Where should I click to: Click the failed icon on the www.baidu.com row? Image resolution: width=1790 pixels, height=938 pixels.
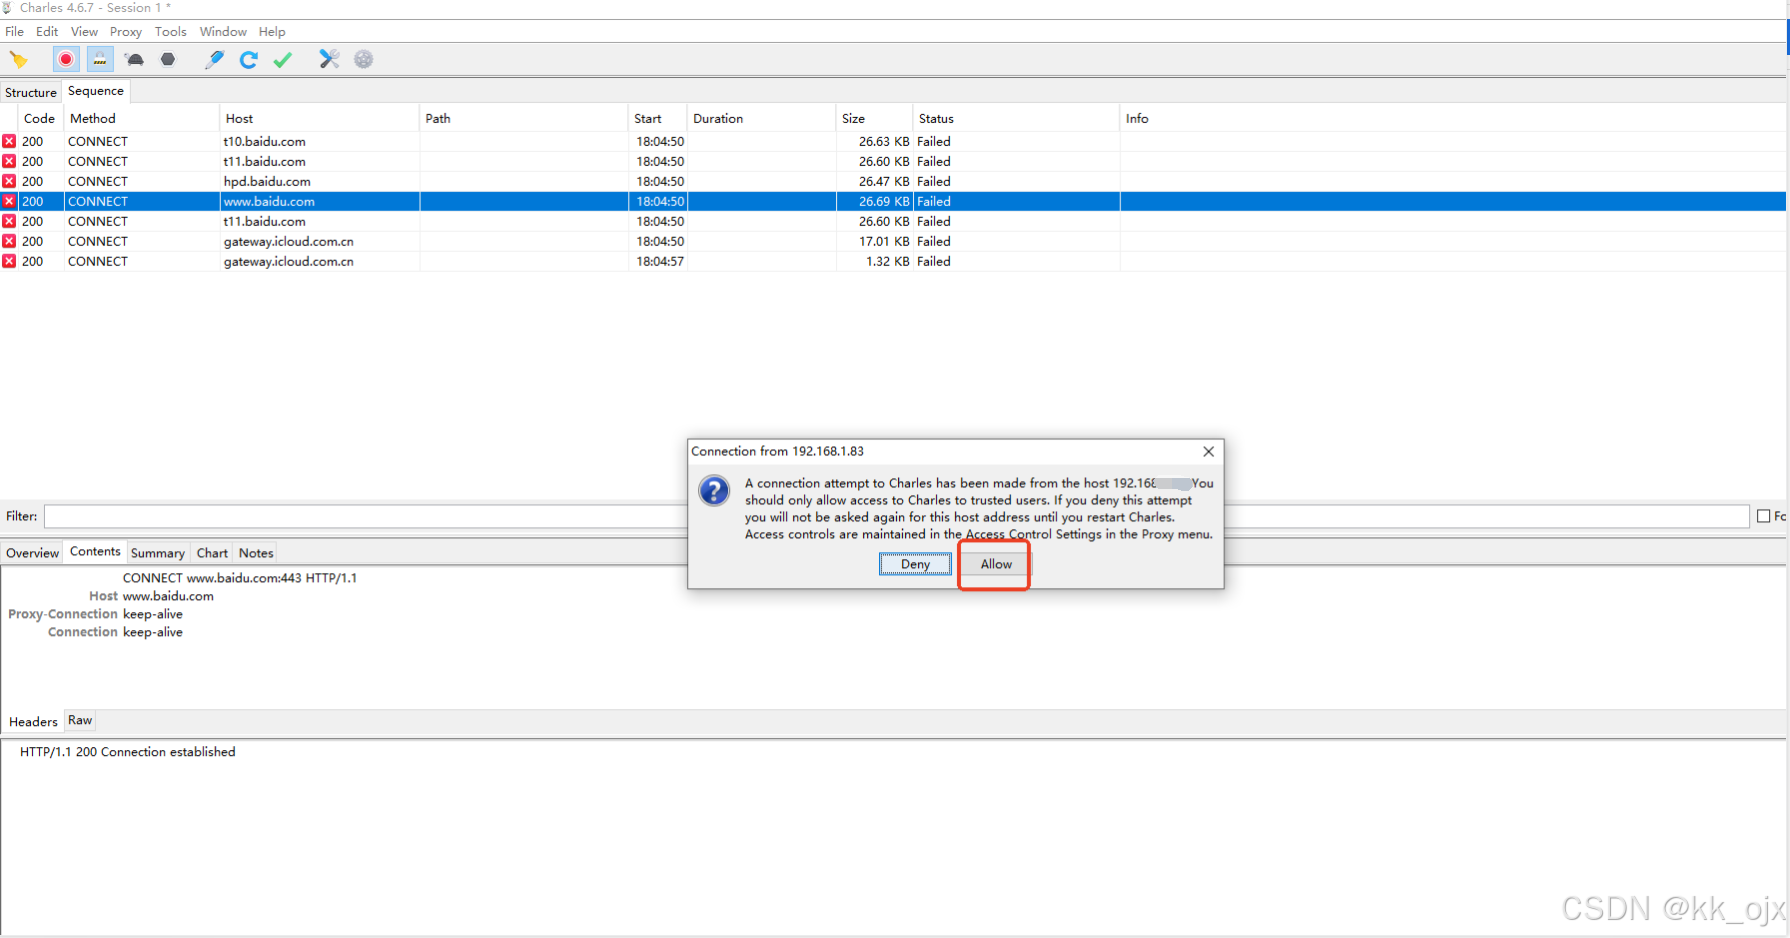tap(9, 202)
